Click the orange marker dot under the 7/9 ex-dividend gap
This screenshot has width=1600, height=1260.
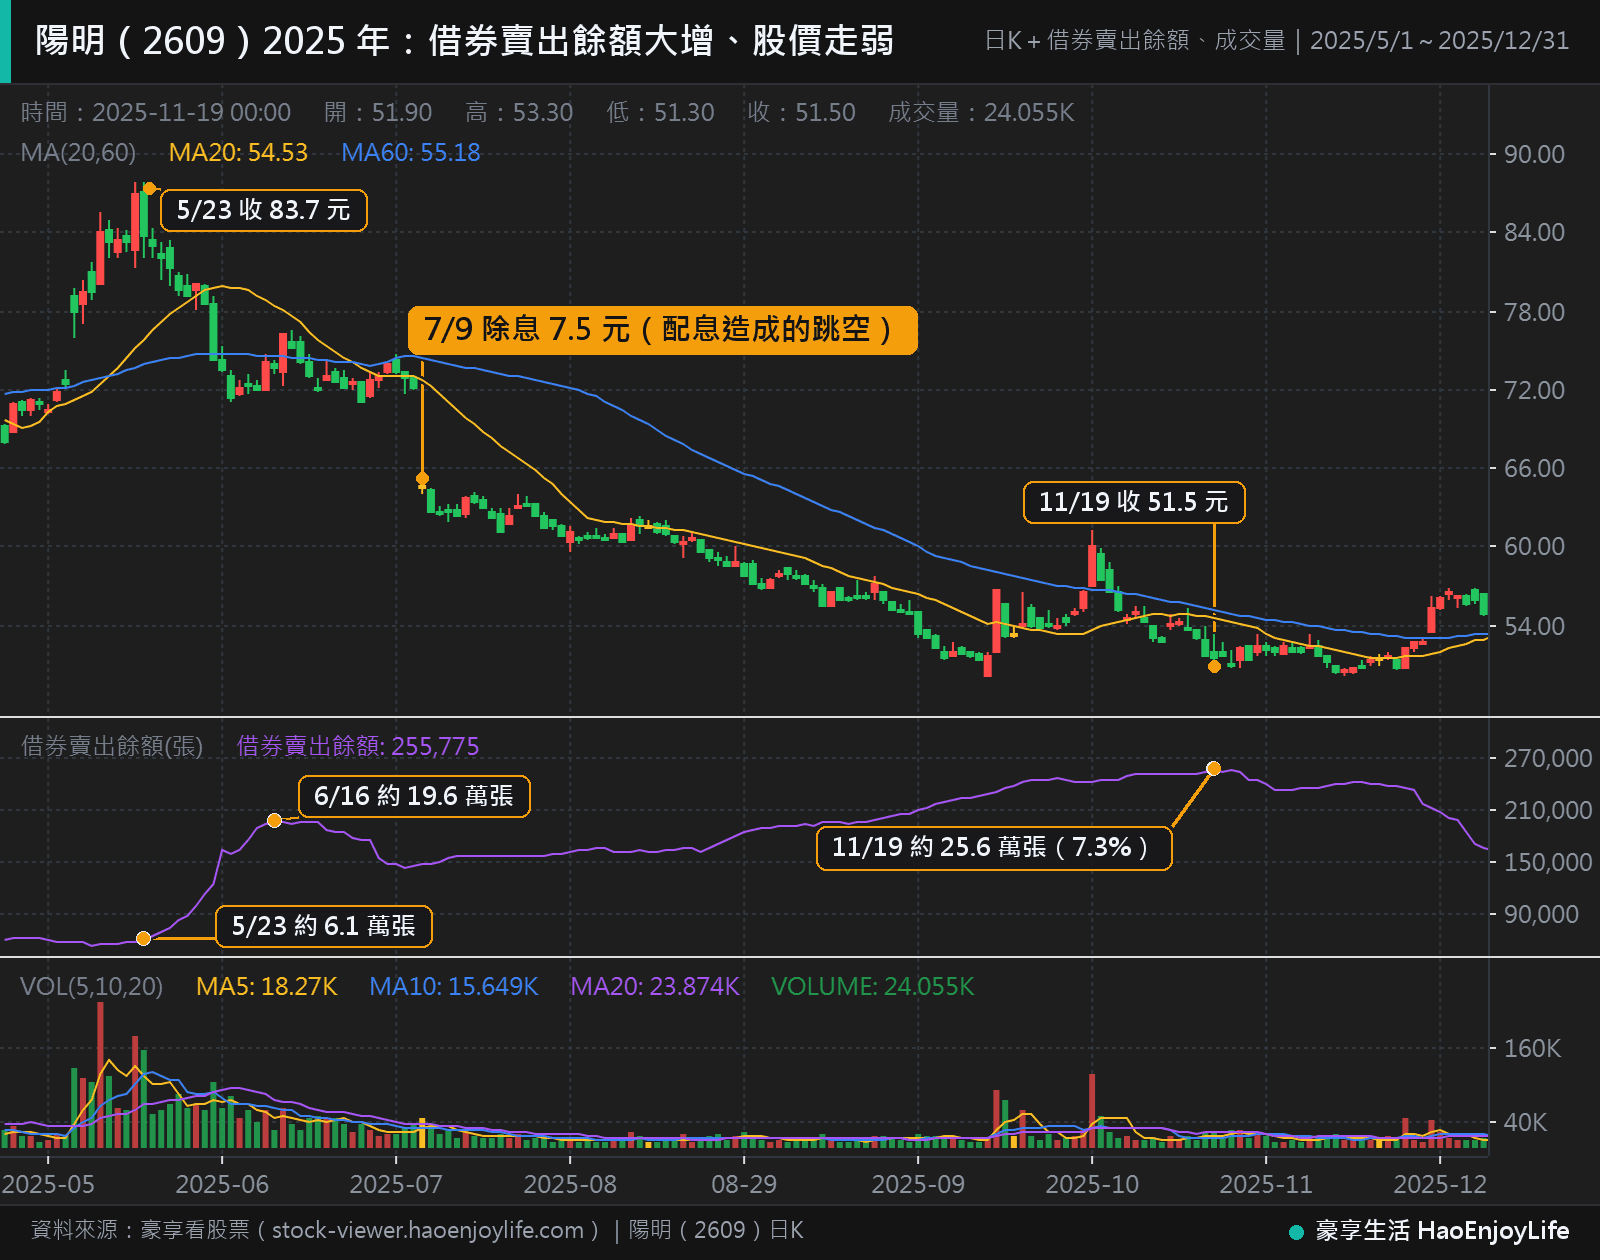422,478
